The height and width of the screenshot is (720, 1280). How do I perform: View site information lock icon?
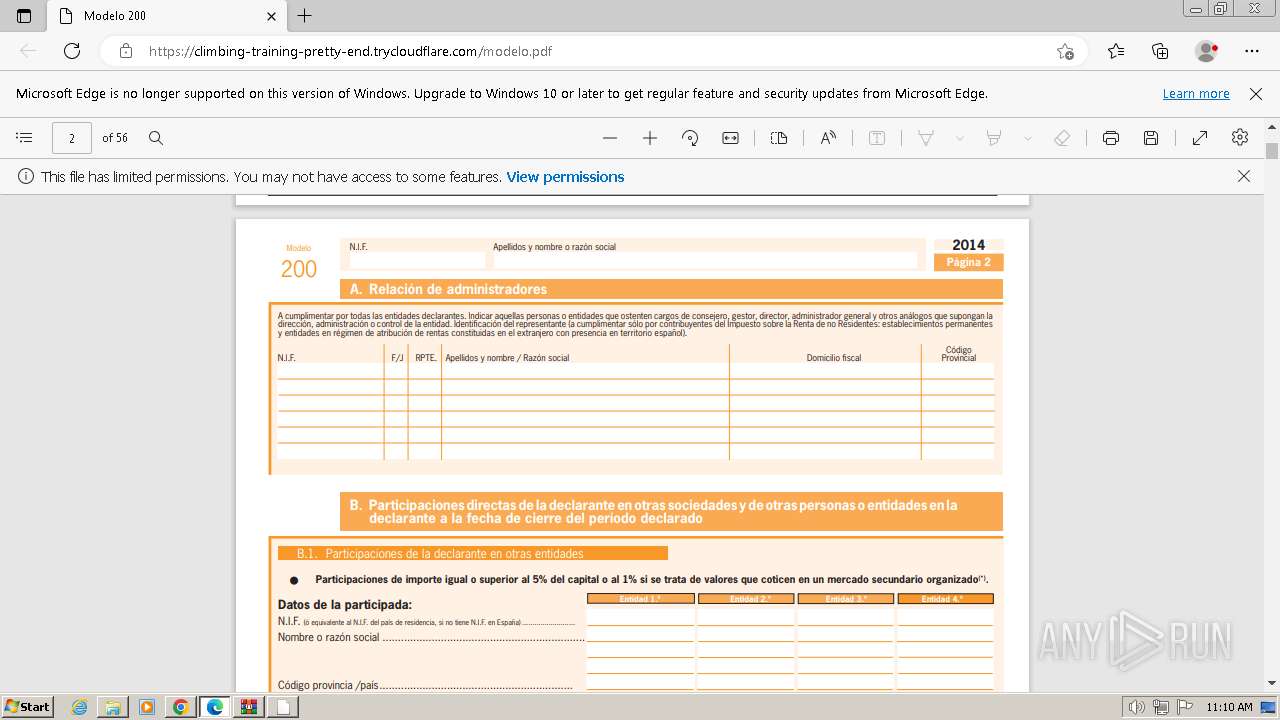point(126,51)
